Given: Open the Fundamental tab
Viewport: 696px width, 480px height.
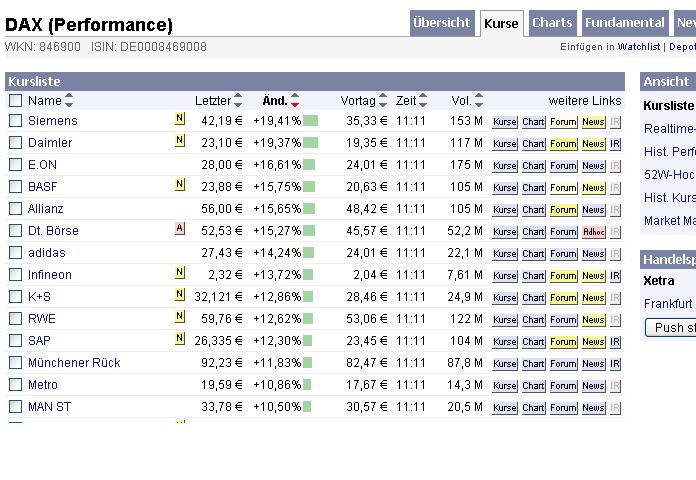Looking at the screenshot, I should tap(624, 23).
